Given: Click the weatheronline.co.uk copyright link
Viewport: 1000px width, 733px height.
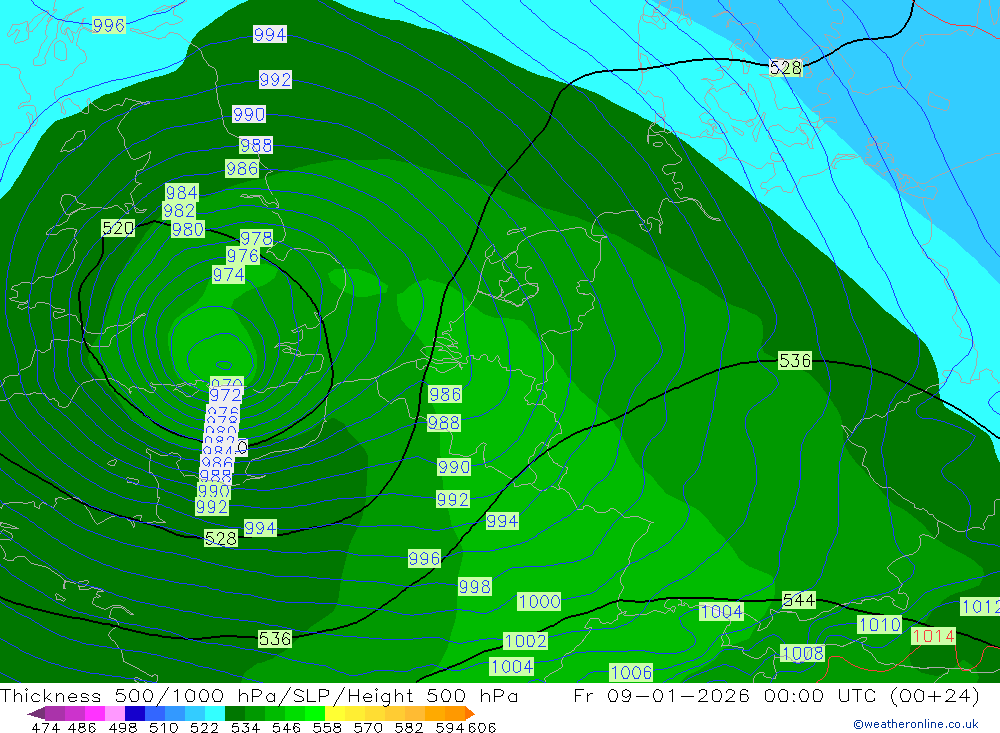Looking at the screenshot, I should [915, 724].
